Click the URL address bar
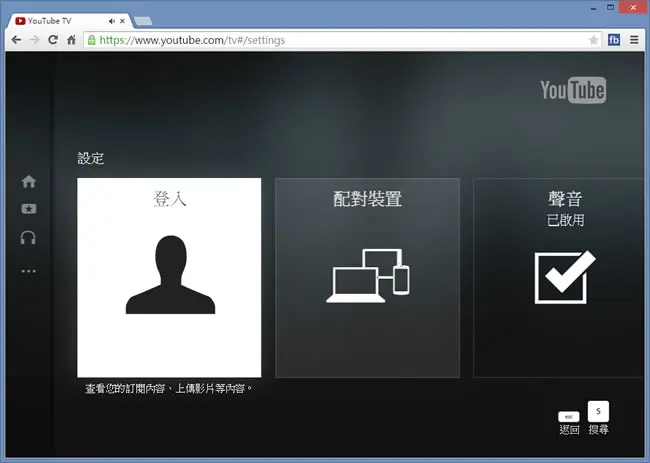650x463 pixels. [x=342, y=40]
